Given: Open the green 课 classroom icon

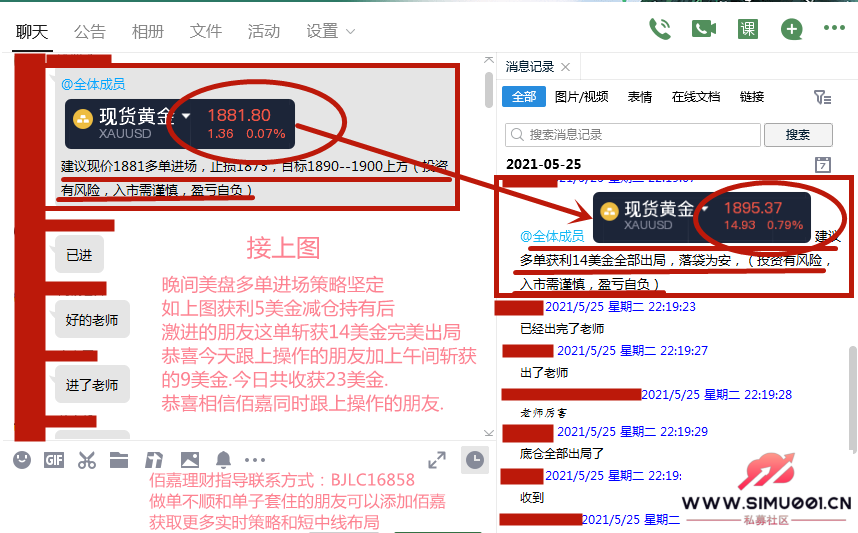Looking at the screenshot, I should click(x=747, y=29).
